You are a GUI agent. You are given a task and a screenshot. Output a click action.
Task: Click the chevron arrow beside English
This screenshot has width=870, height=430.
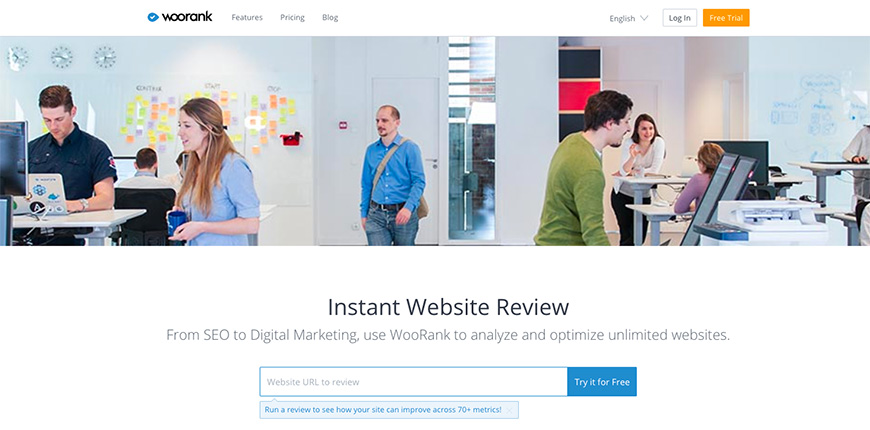point(643,18)
